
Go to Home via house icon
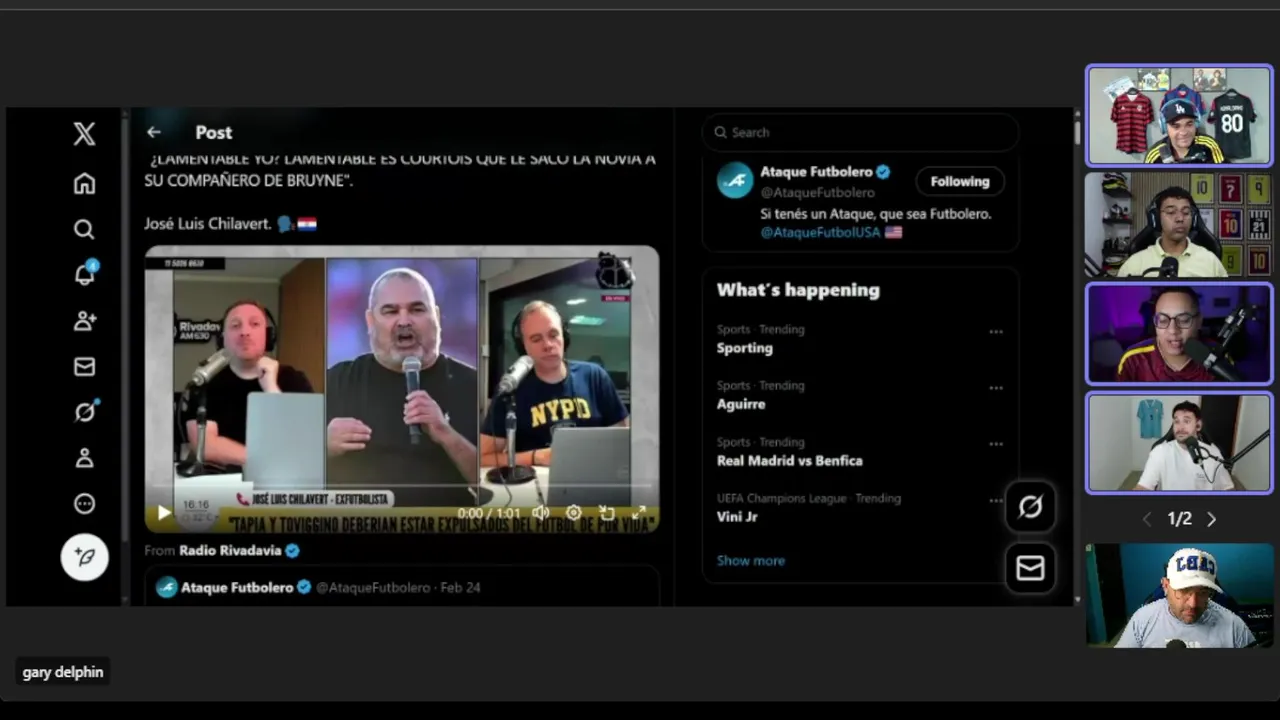(x=84, y=183)
